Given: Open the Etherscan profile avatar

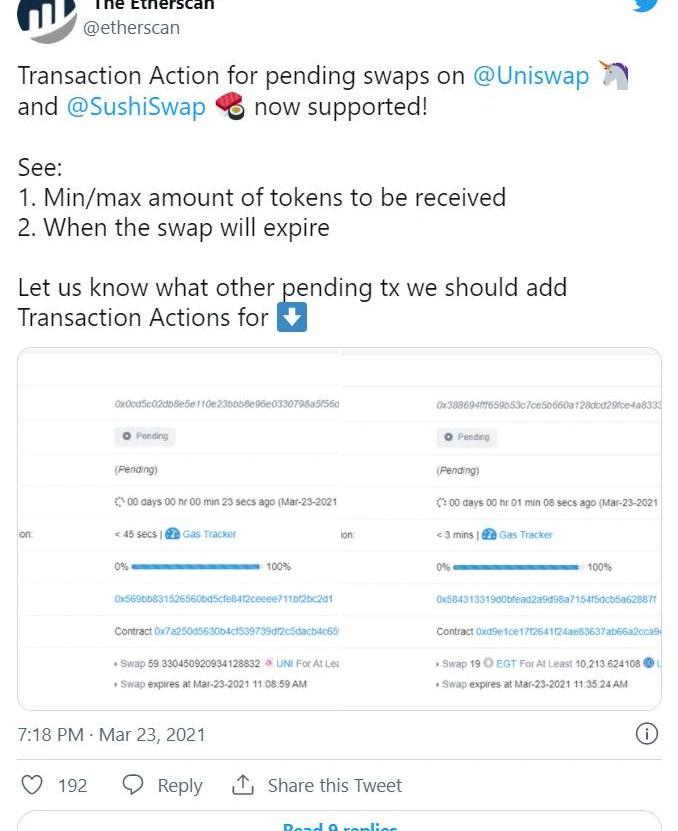Looking at the screenshot, I should [x=46, y=16].
